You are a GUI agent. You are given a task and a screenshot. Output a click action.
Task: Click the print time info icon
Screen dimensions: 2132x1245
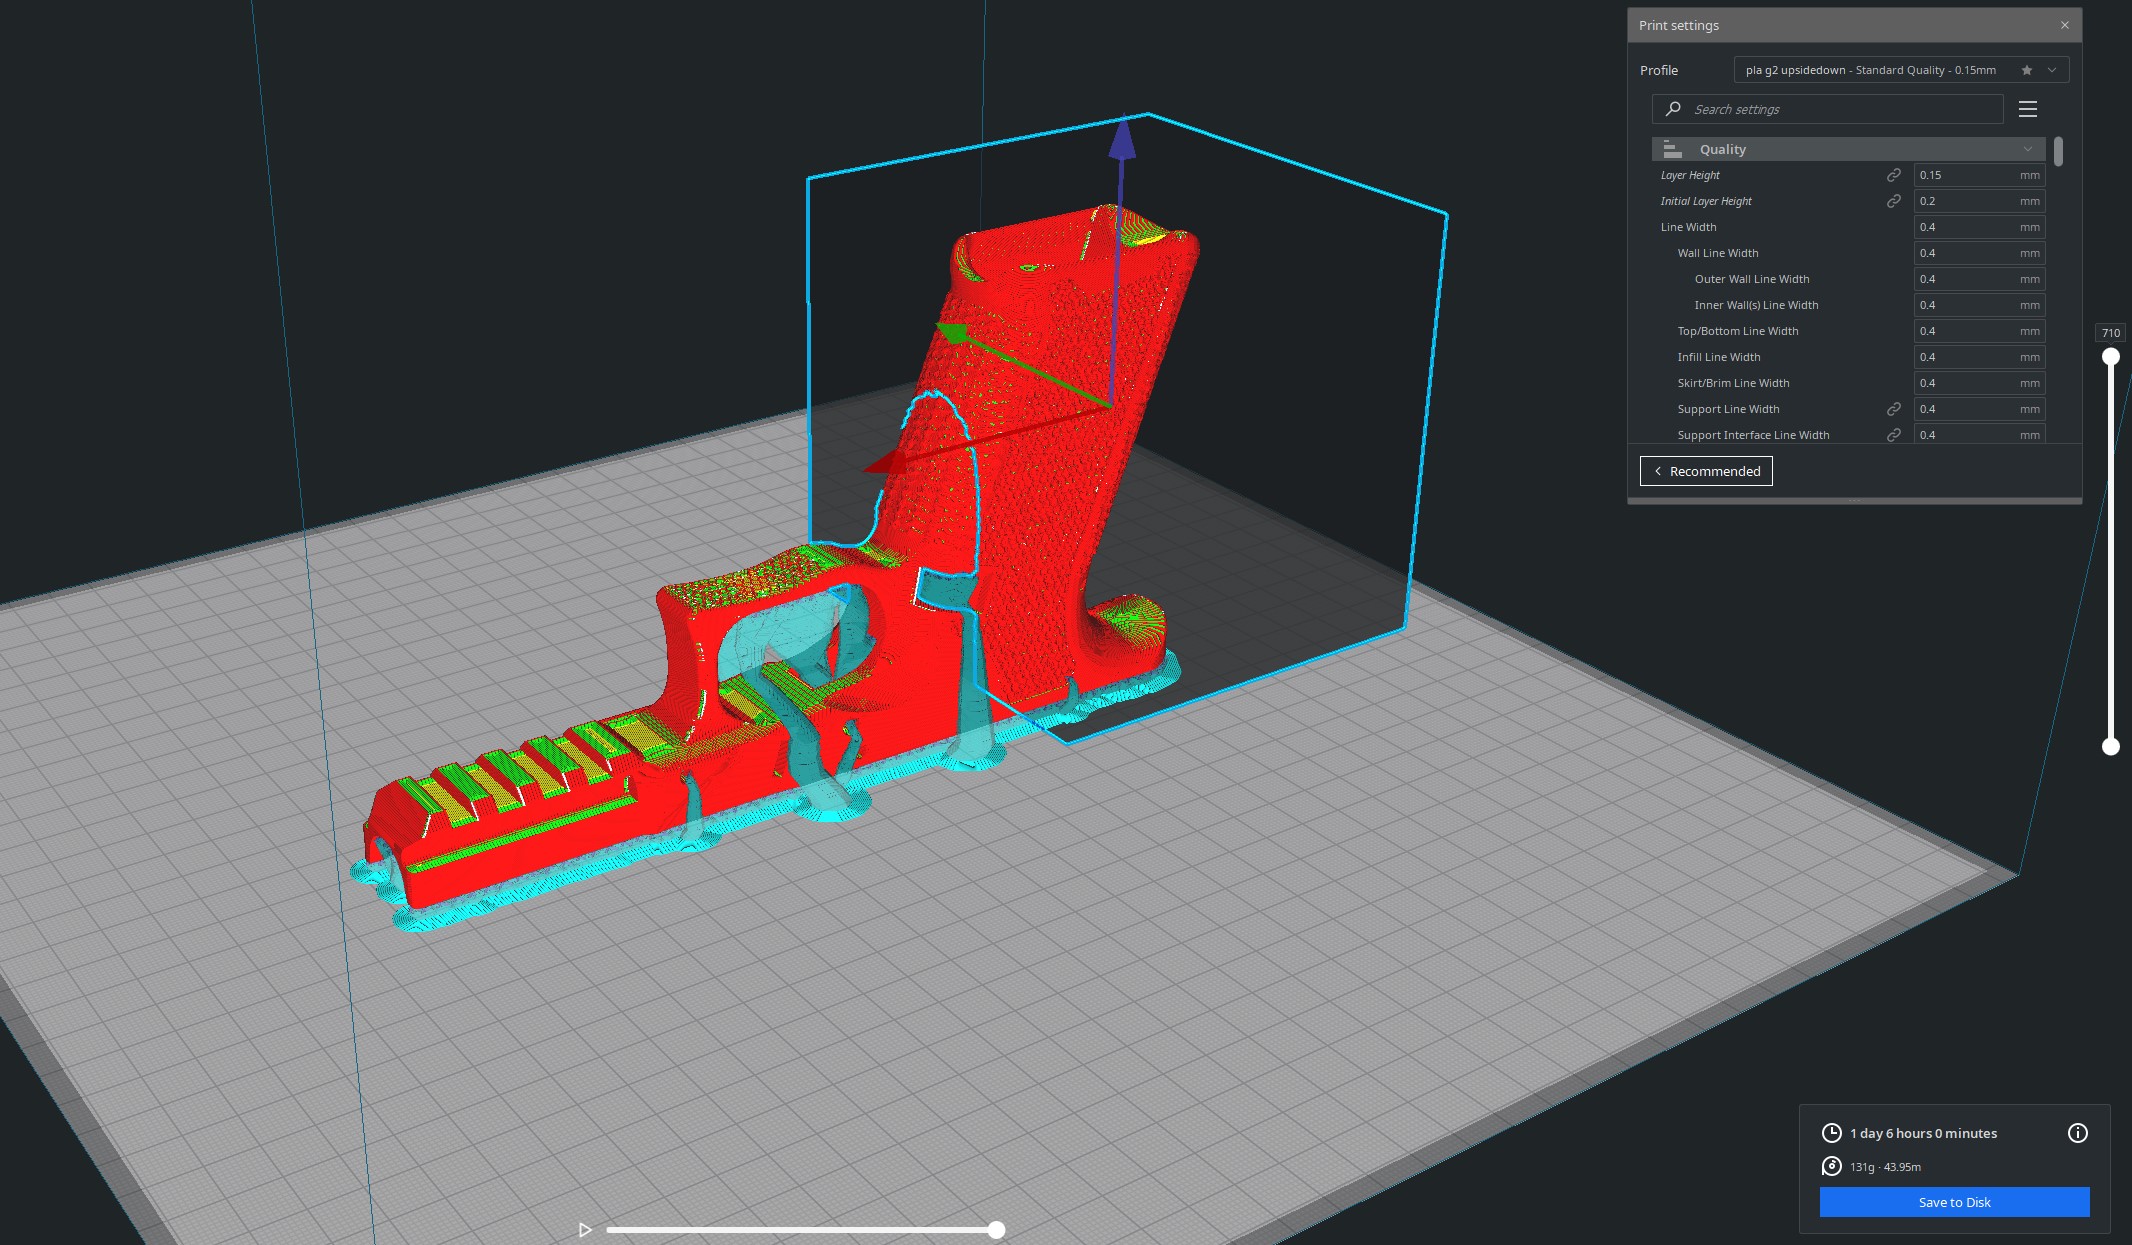point(2077,1133)
